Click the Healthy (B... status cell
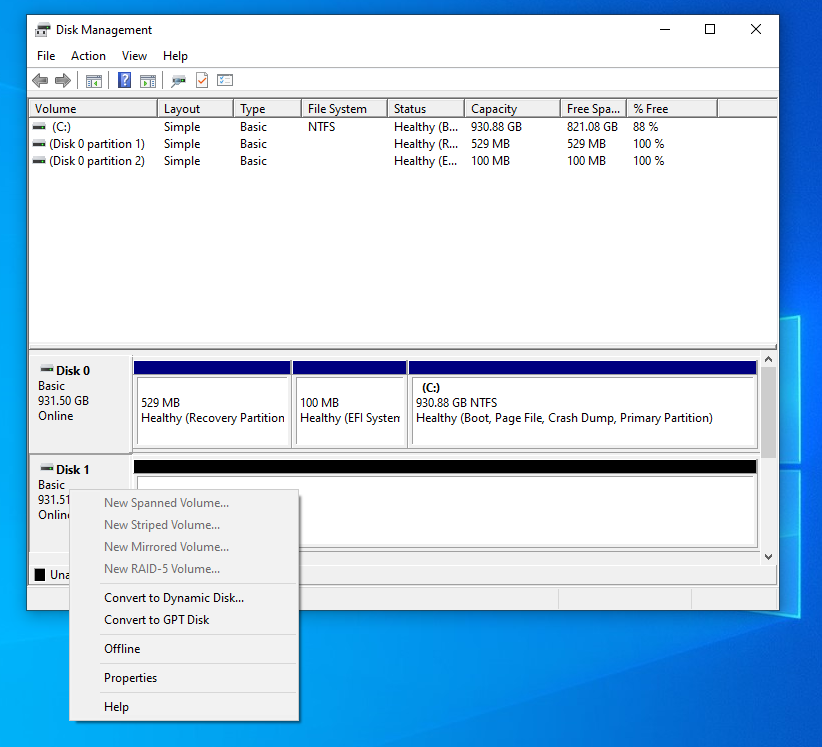Screen dimensions: 822x747 click(426, 127)
